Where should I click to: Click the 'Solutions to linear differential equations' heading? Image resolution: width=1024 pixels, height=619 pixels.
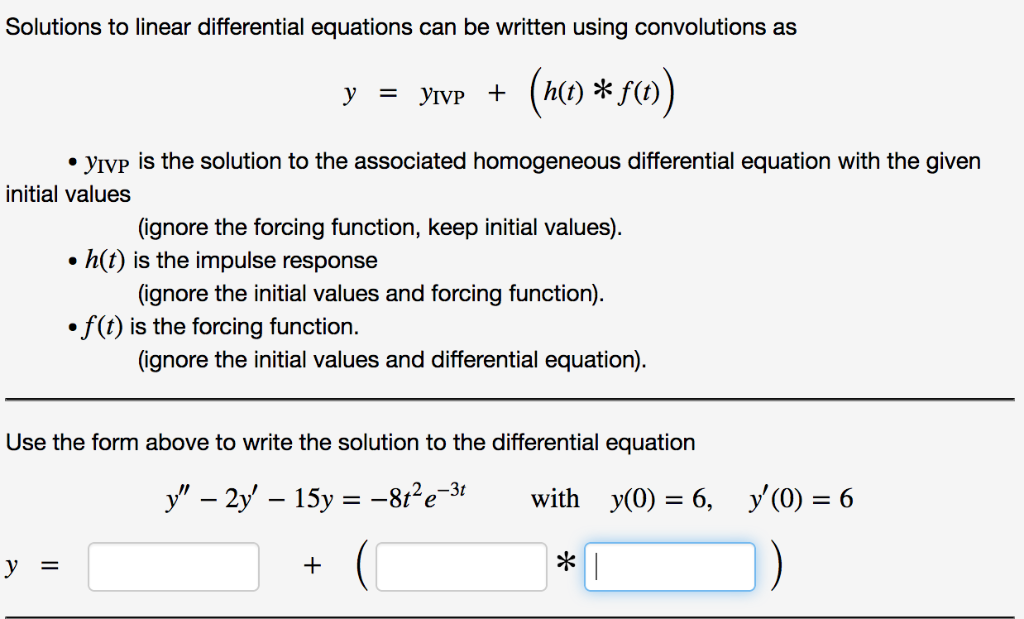[x=400, y=26]
